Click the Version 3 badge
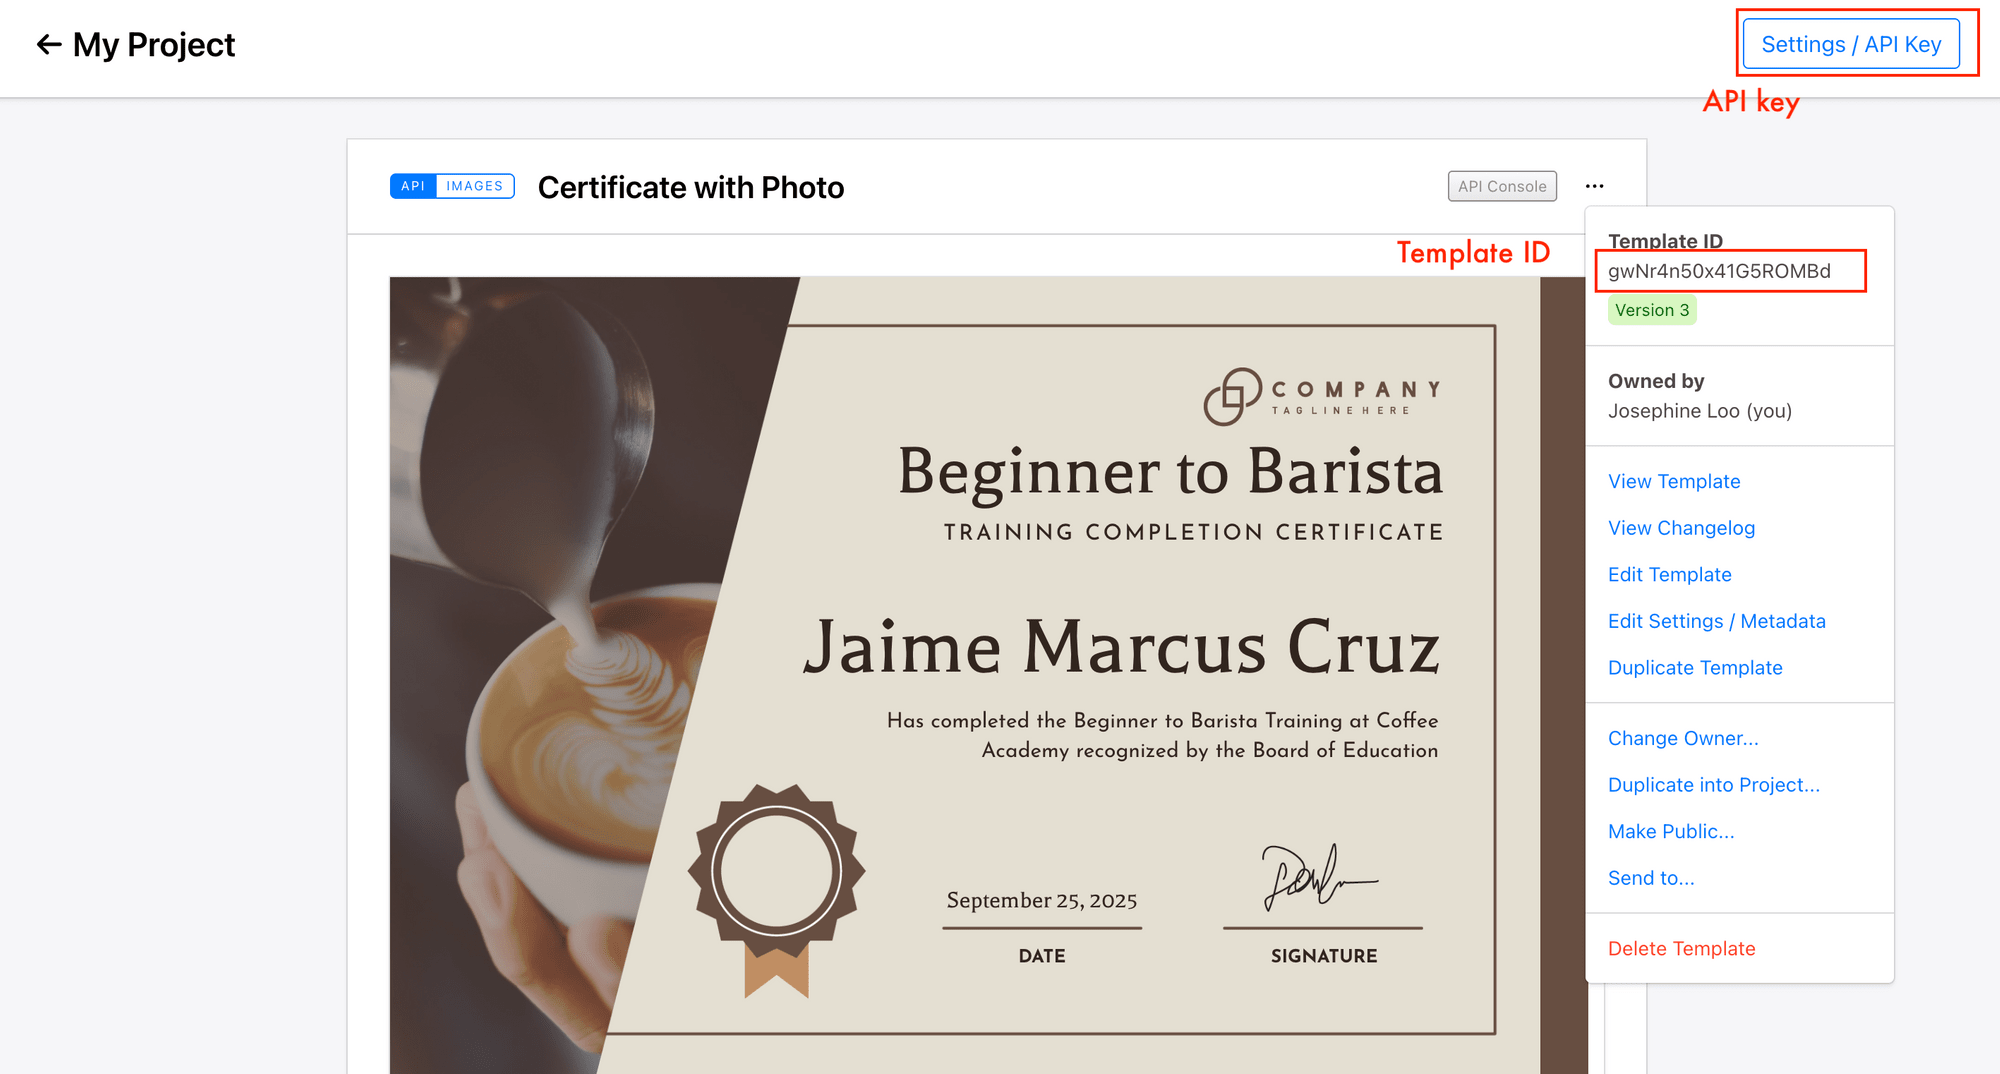 click(1652, 310)
